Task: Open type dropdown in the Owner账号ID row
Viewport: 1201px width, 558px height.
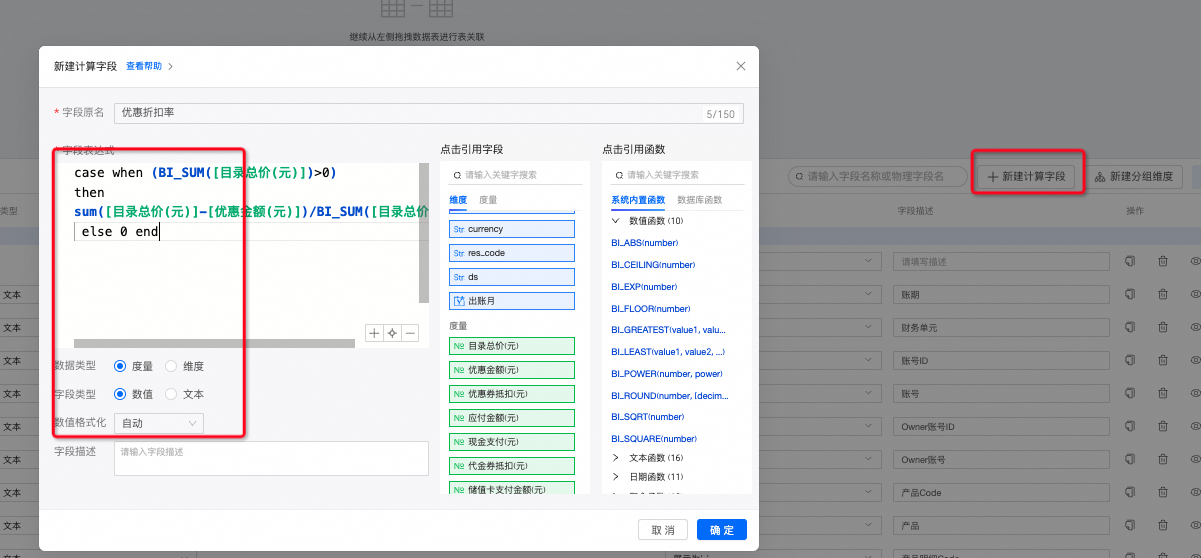Action: [x=869, y=426]
